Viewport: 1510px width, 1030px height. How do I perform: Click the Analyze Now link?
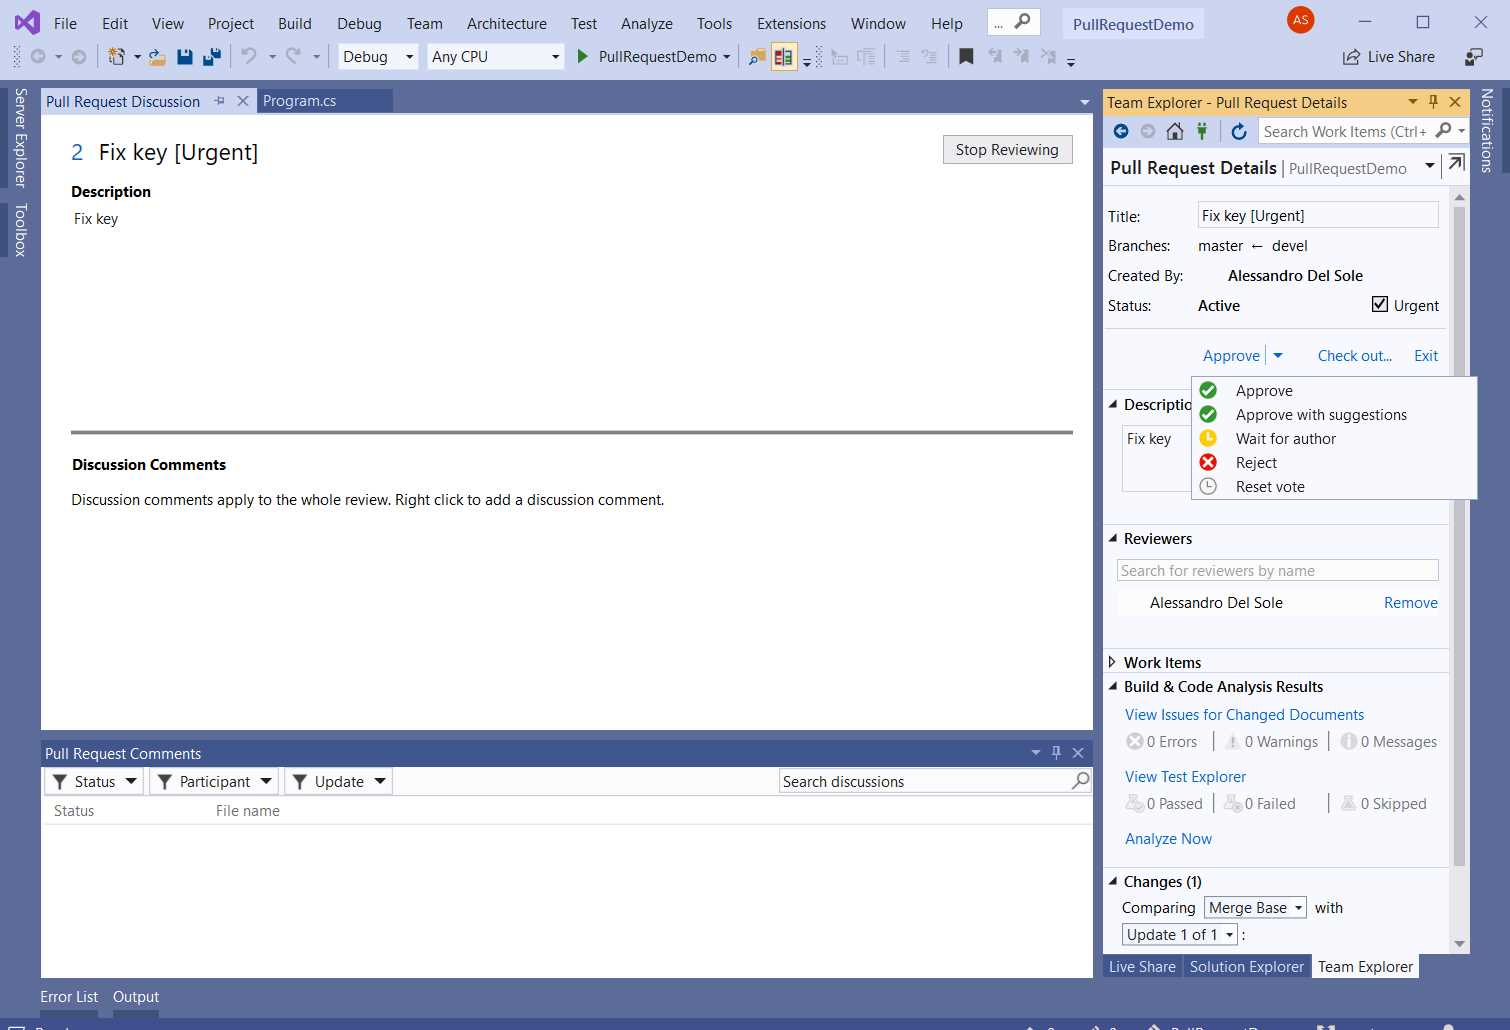tap(1167, 838)
